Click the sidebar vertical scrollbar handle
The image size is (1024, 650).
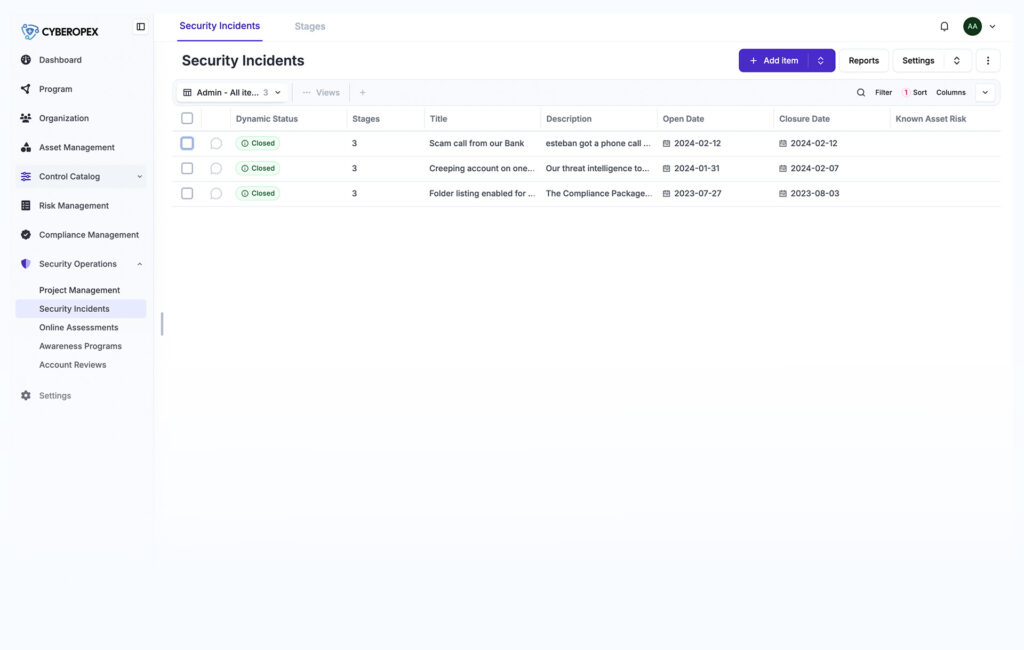162,324
